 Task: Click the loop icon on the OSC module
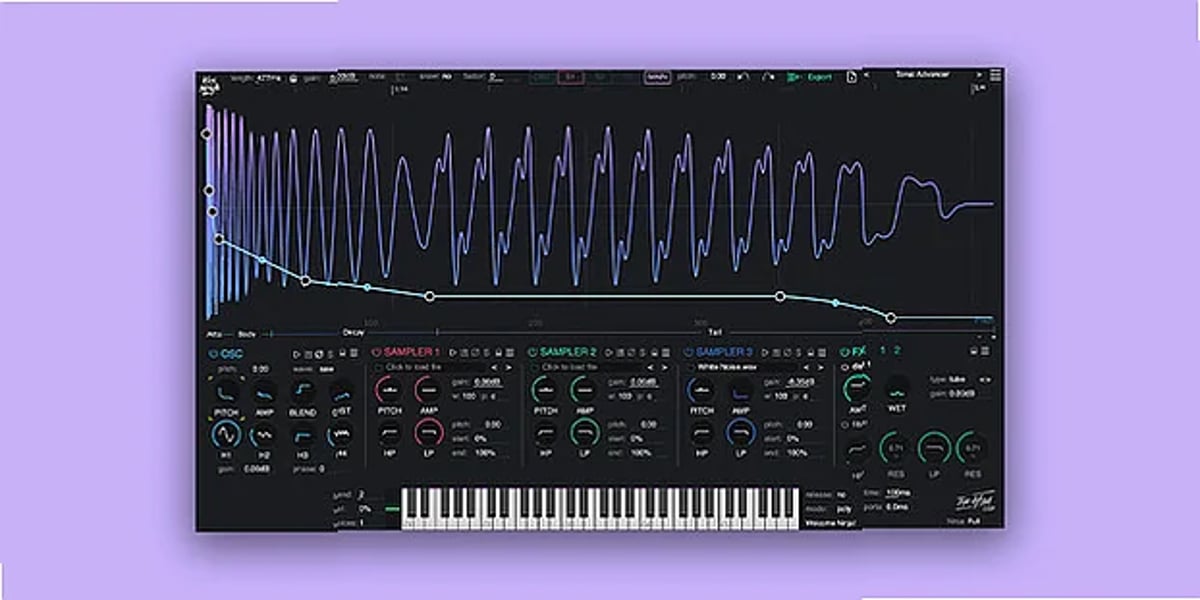click(x=318, y=352)
